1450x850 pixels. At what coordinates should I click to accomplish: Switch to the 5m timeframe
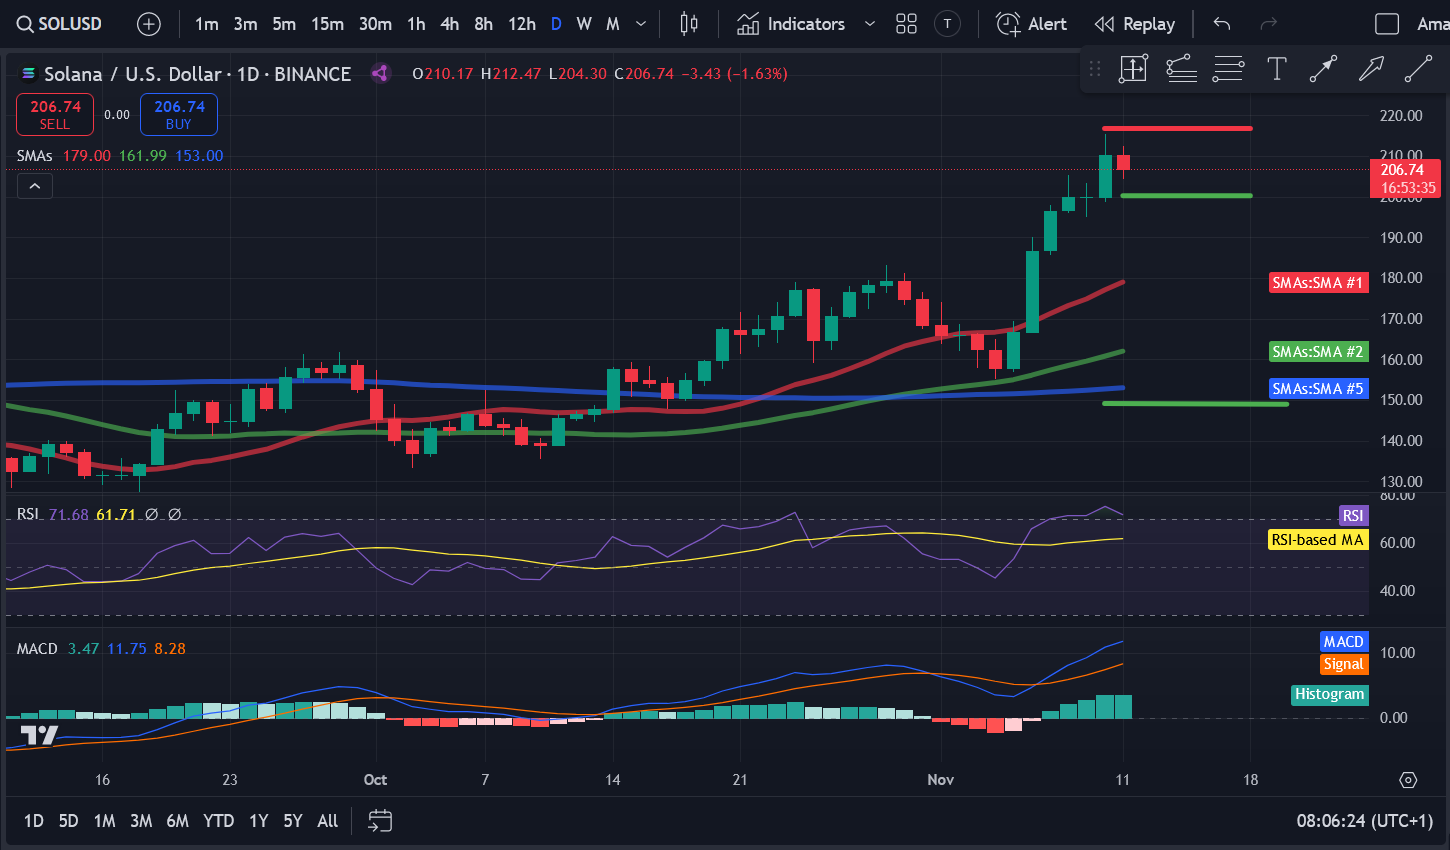coord(284,24)
